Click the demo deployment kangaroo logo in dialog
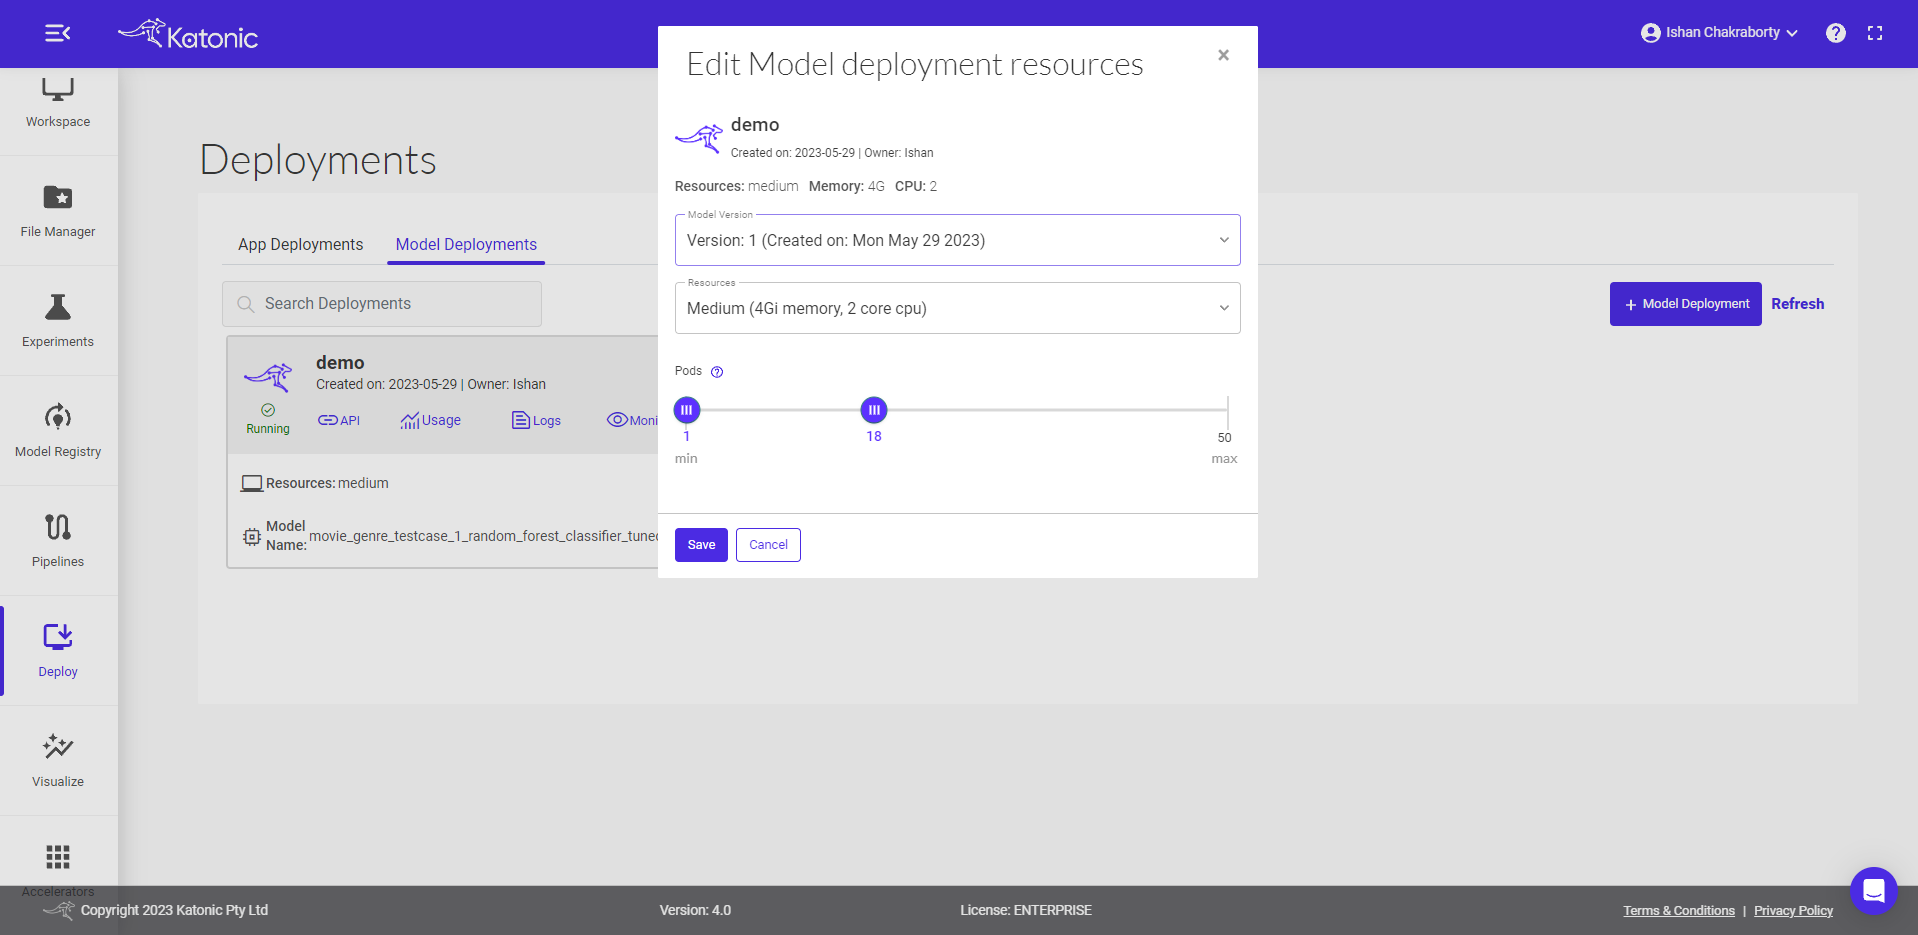 (x=699, y=138)
